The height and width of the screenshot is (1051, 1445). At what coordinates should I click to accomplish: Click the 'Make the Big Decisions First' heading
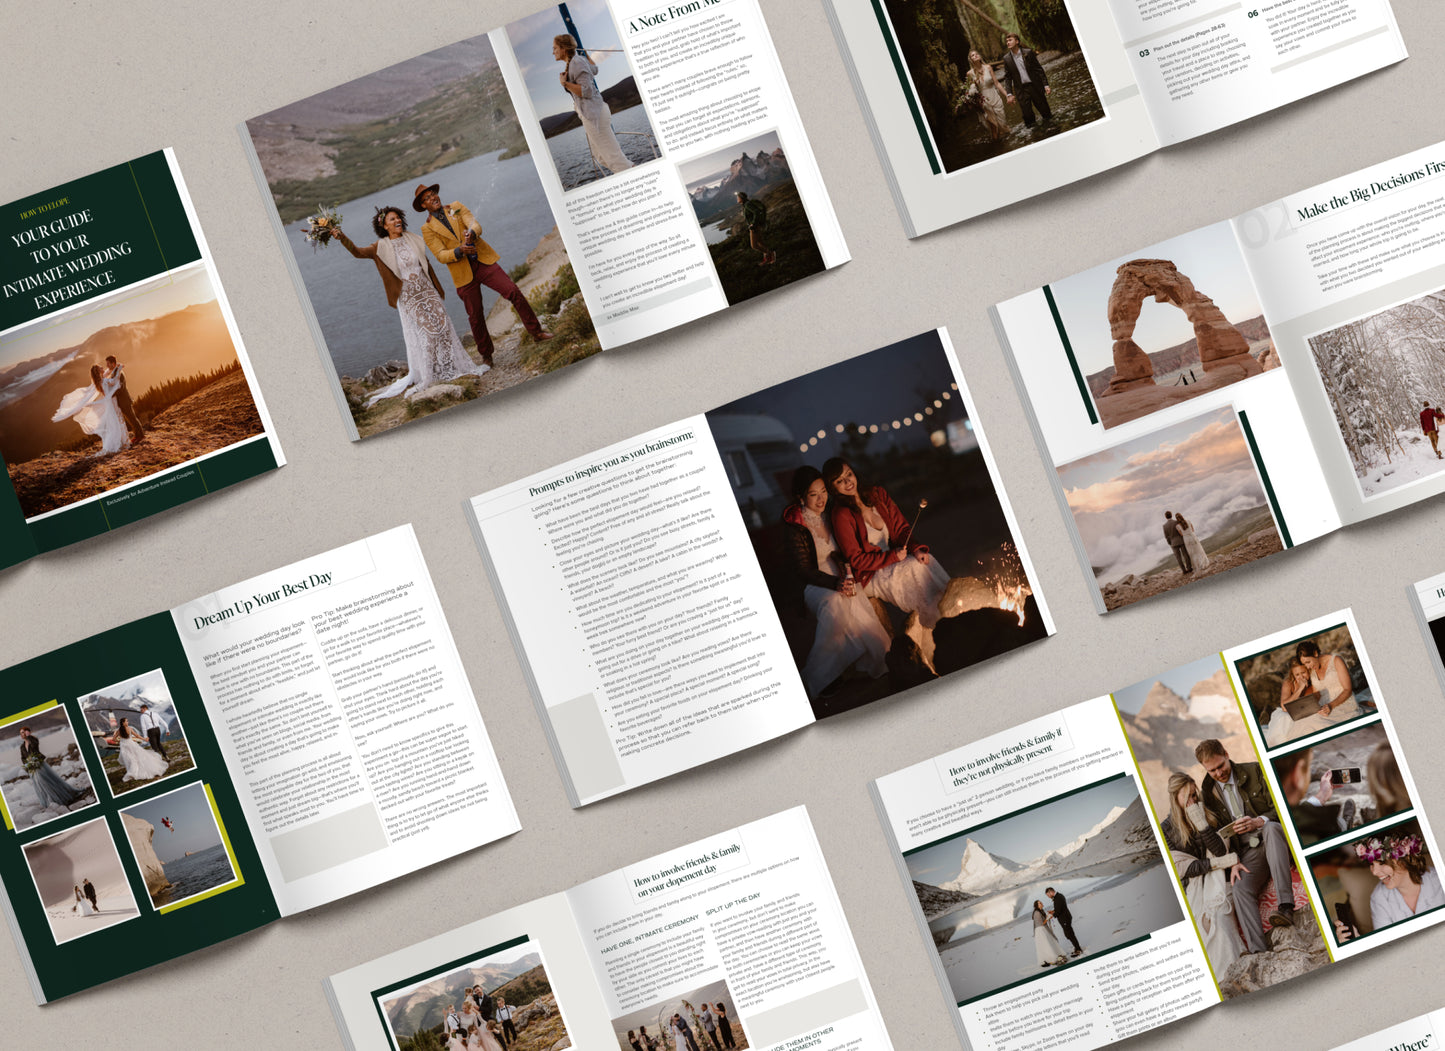pos(1370,190)
